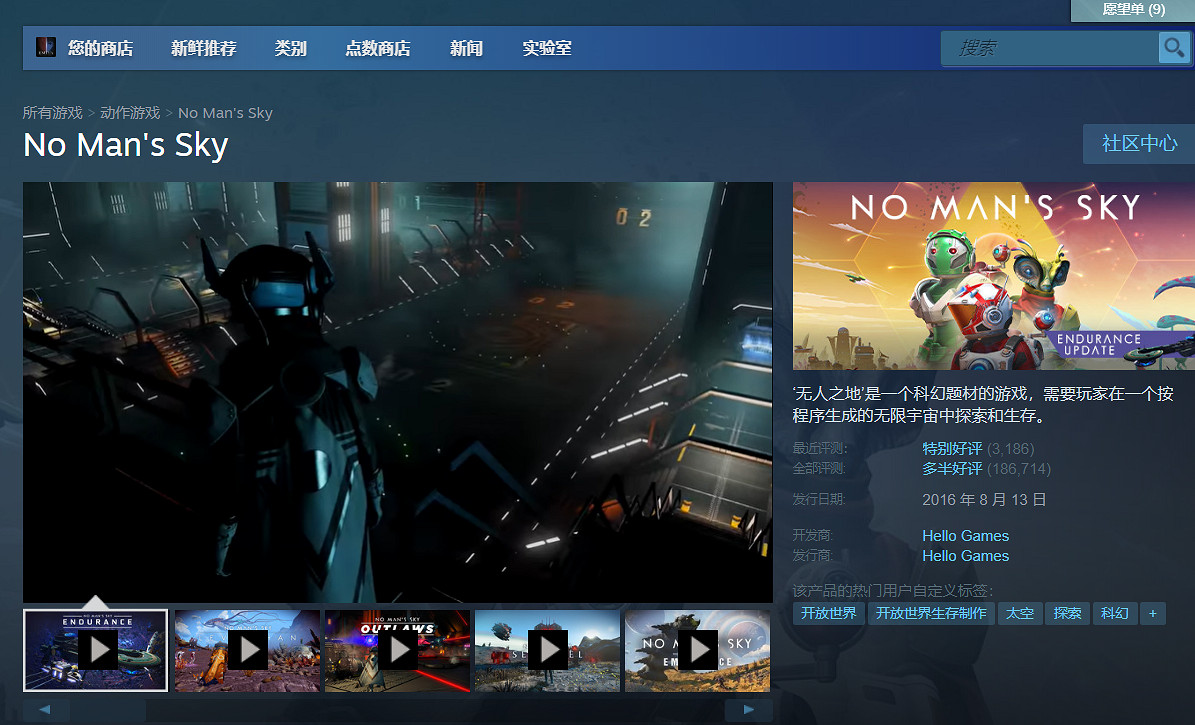
Task: Open the 类别 categories menu
Action: coord(290,48)
